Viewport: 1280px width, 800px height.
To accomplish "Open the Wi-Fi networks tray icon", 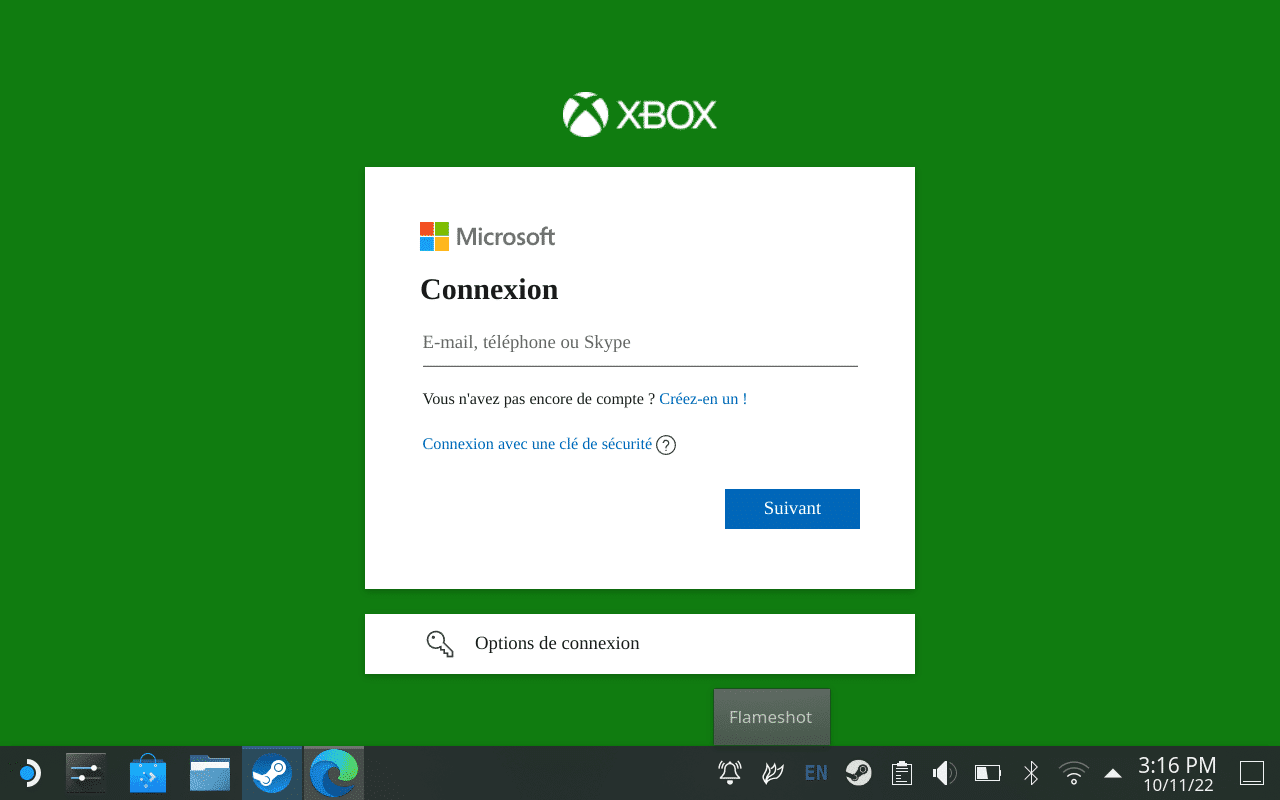I will [1074, 773].
